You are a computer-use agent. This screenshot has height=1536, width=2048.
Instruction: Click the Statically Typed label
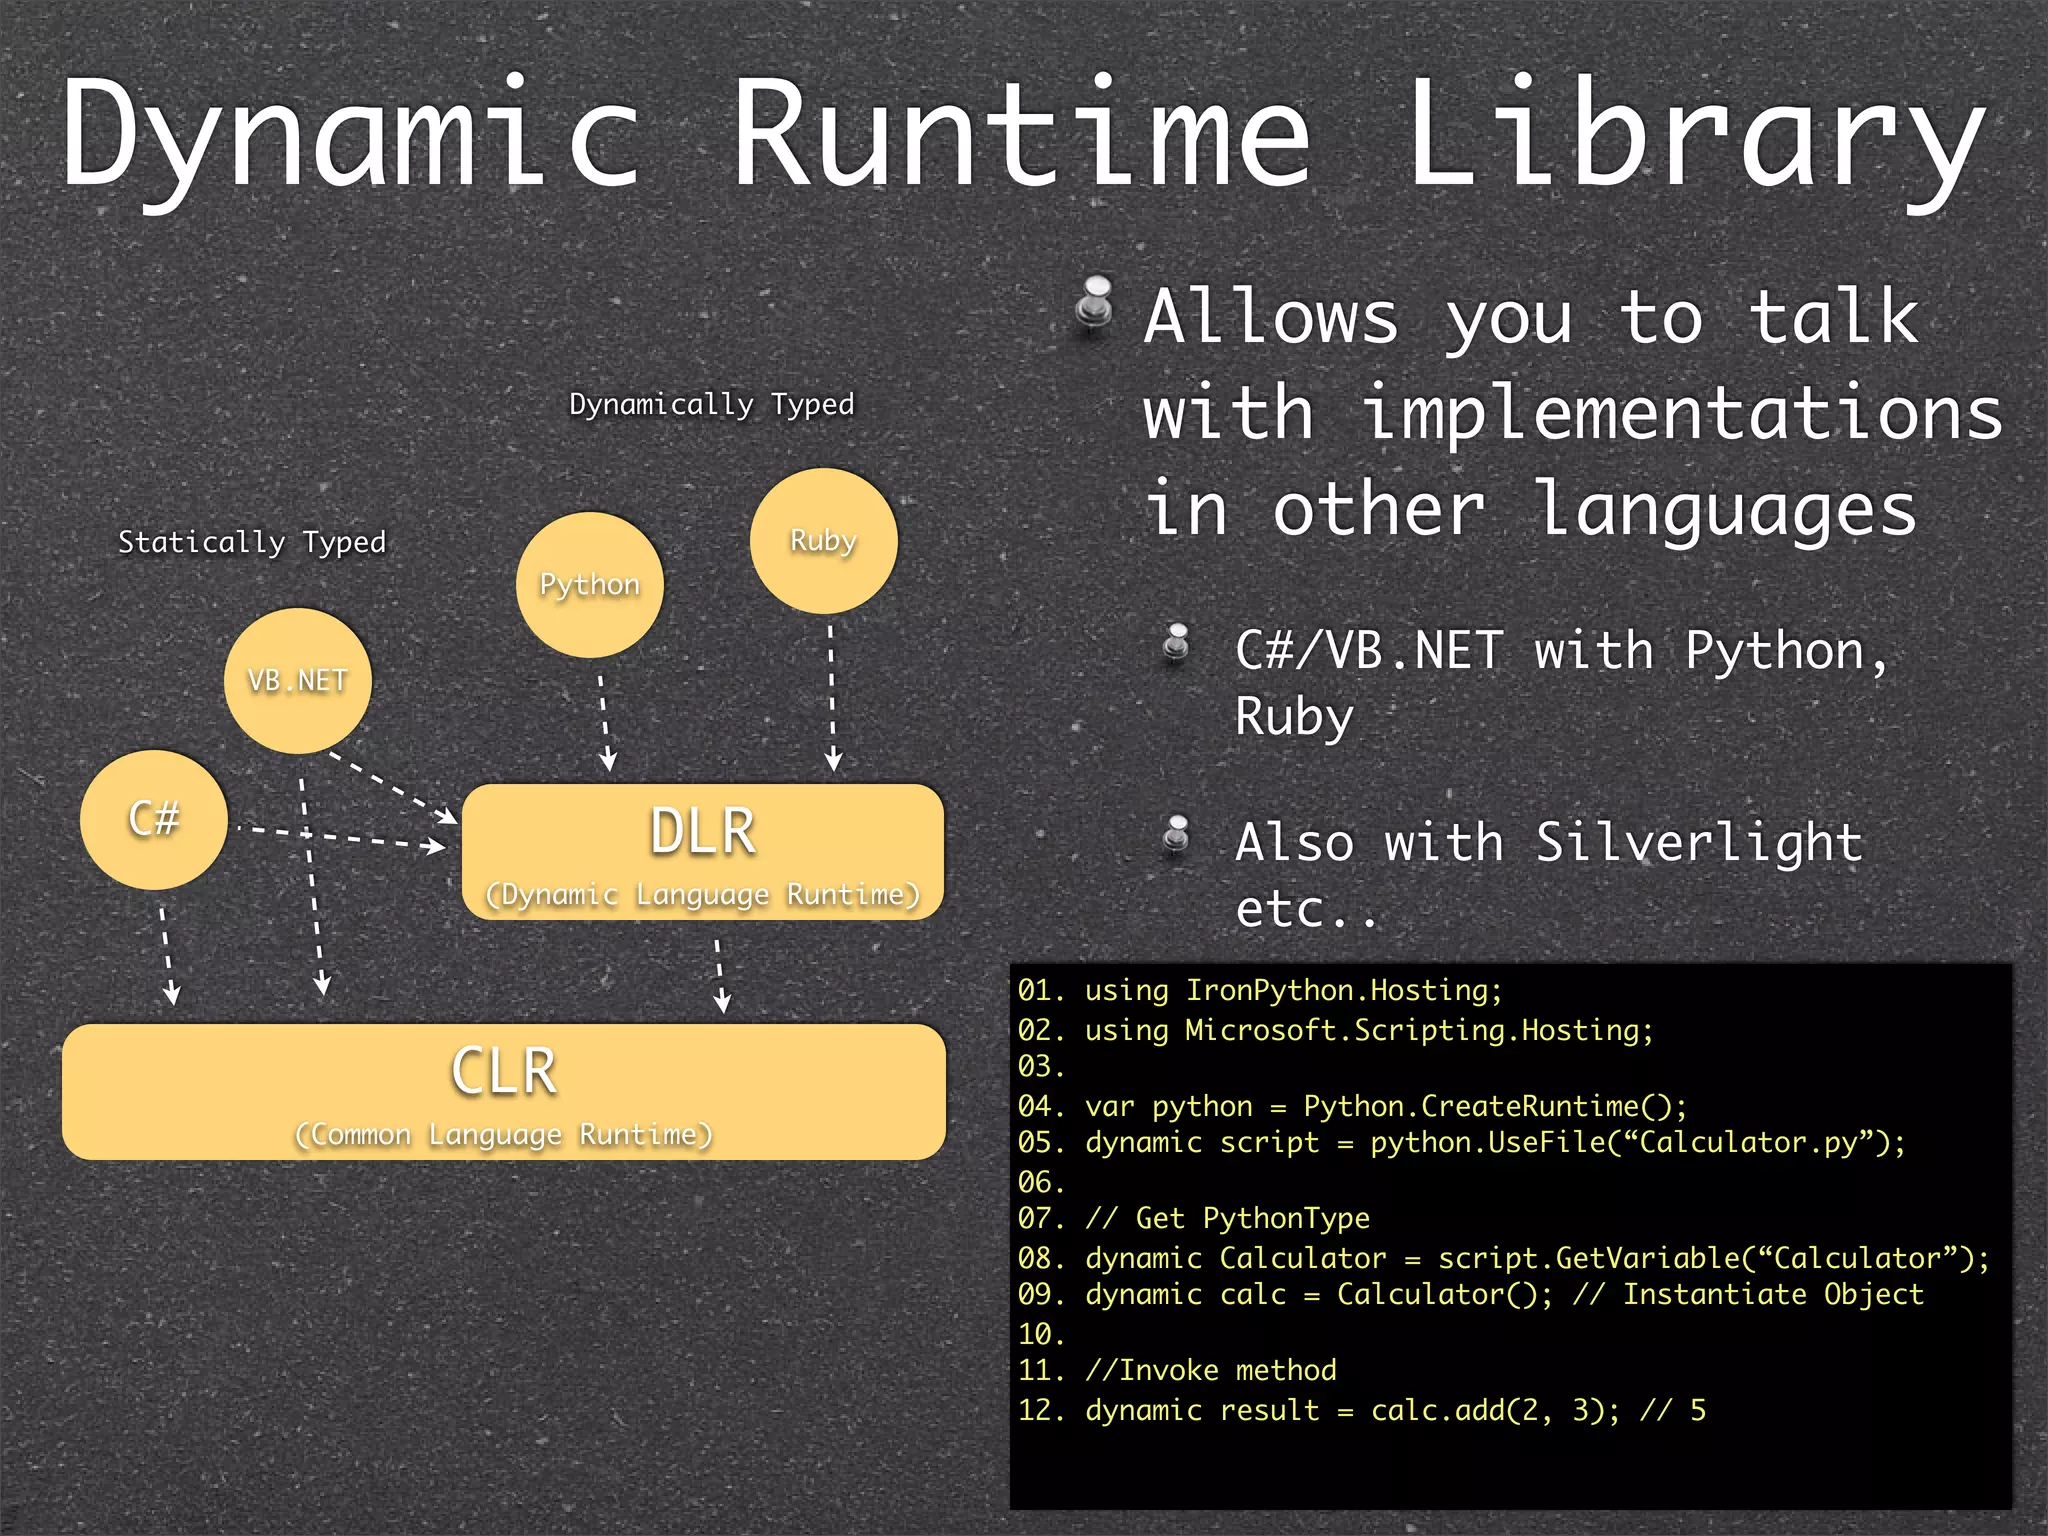[251, 542]
